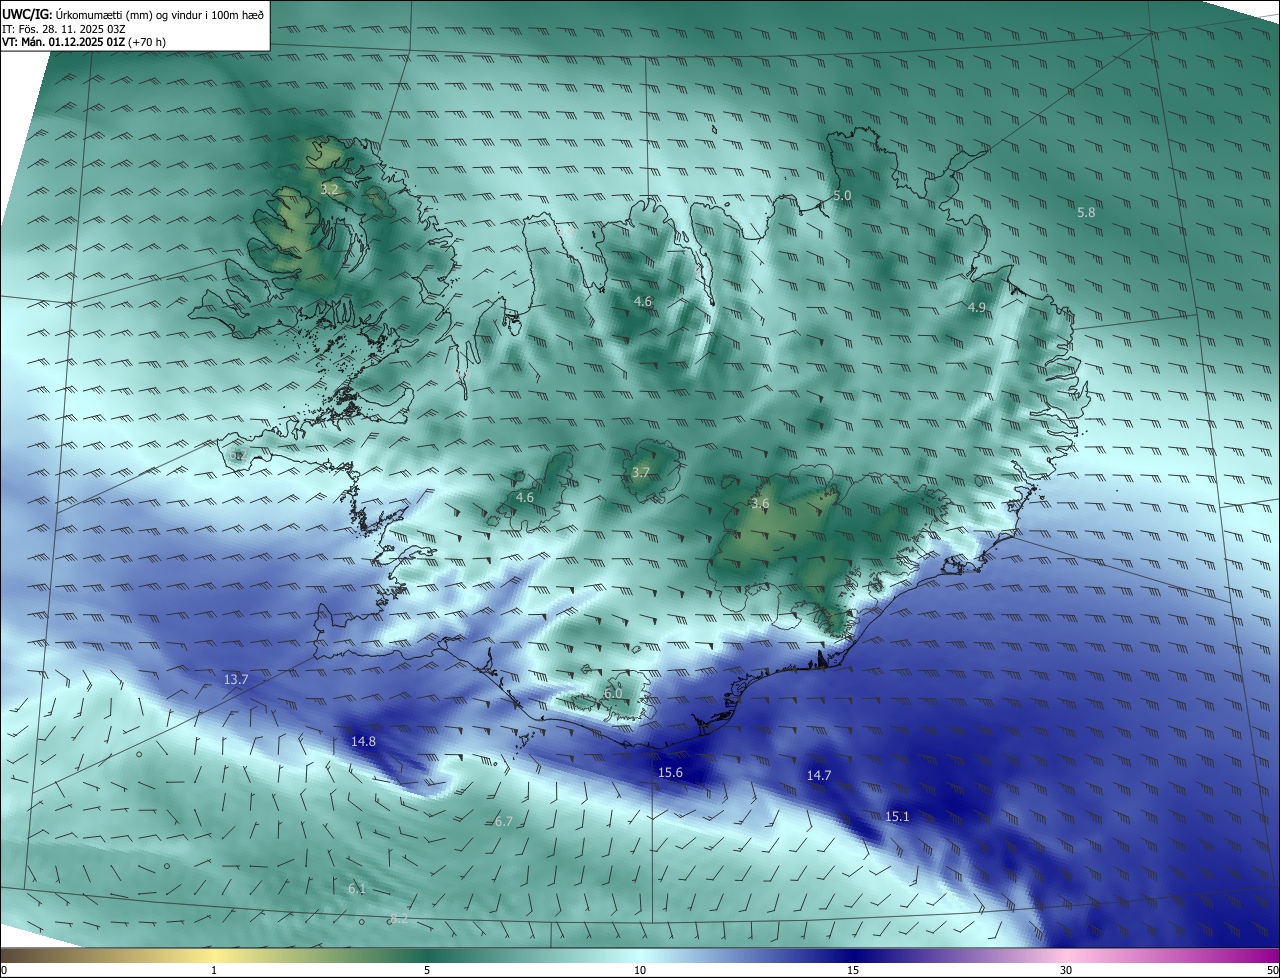Click the colorbar tick label 50
Viewport: 1280px width, 978px height.
(x=1272, y=970)
